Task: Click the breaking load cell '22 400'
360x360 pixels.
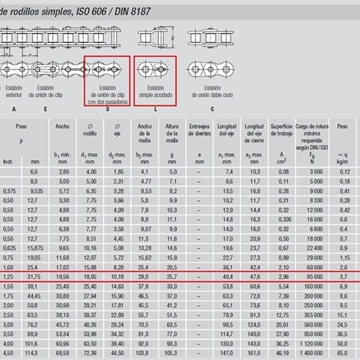Action: (x=315, y=248)
